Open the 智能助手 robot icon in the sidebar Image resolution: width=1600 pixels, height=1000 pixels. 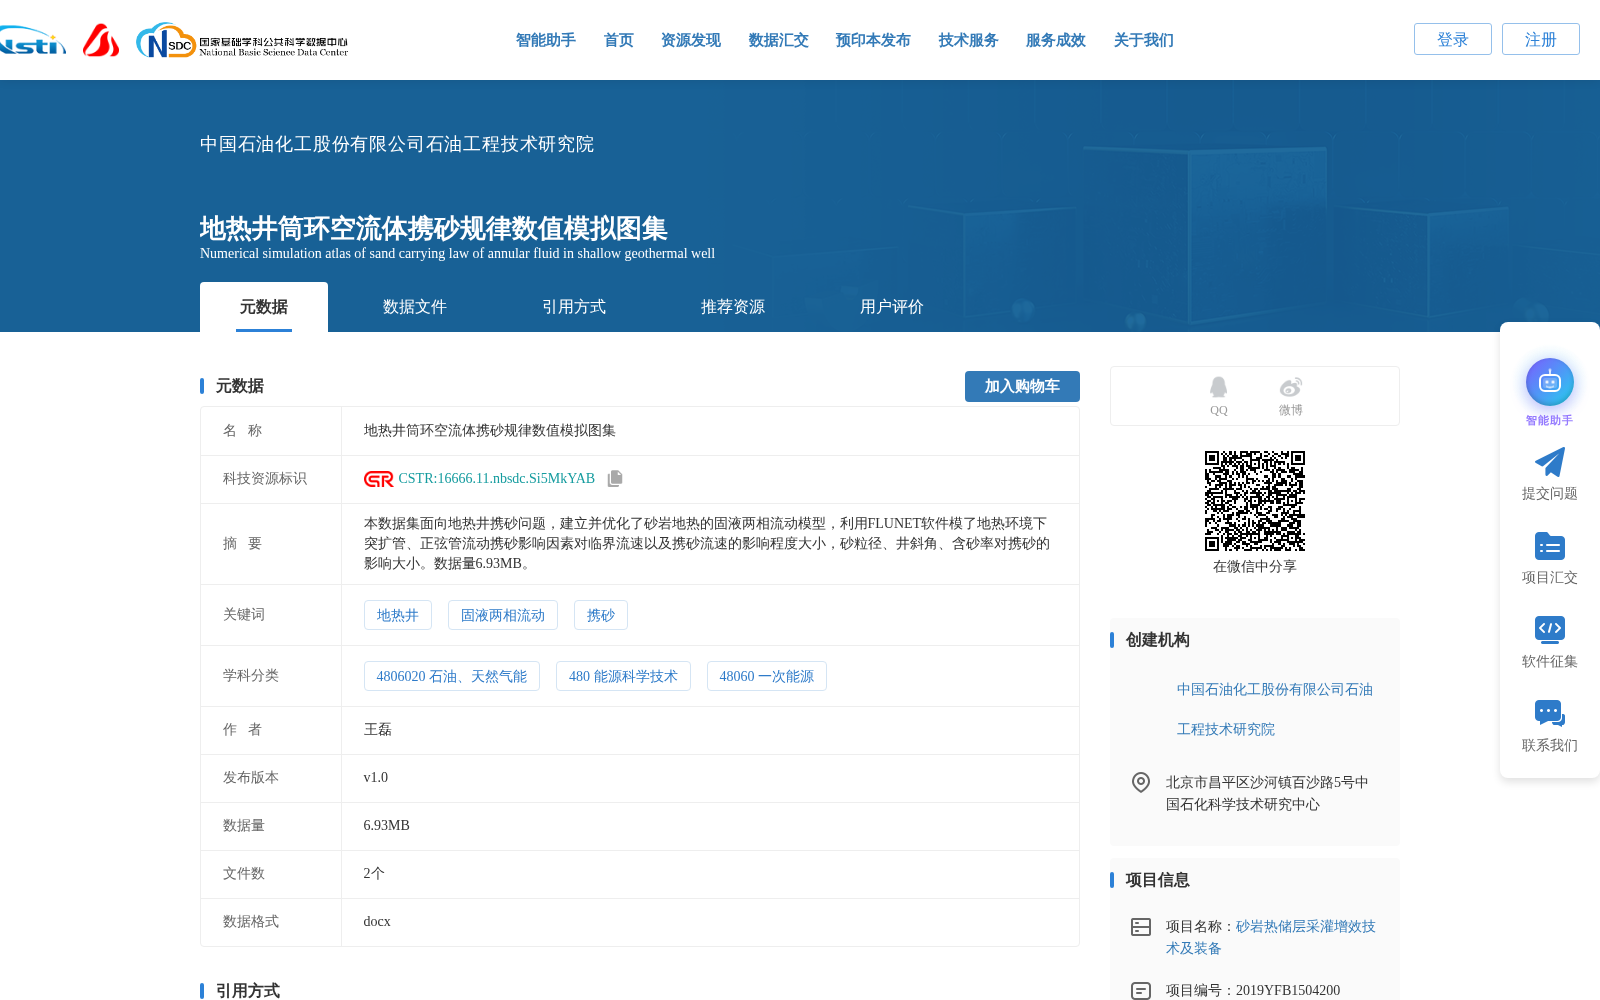(1549, 382)
